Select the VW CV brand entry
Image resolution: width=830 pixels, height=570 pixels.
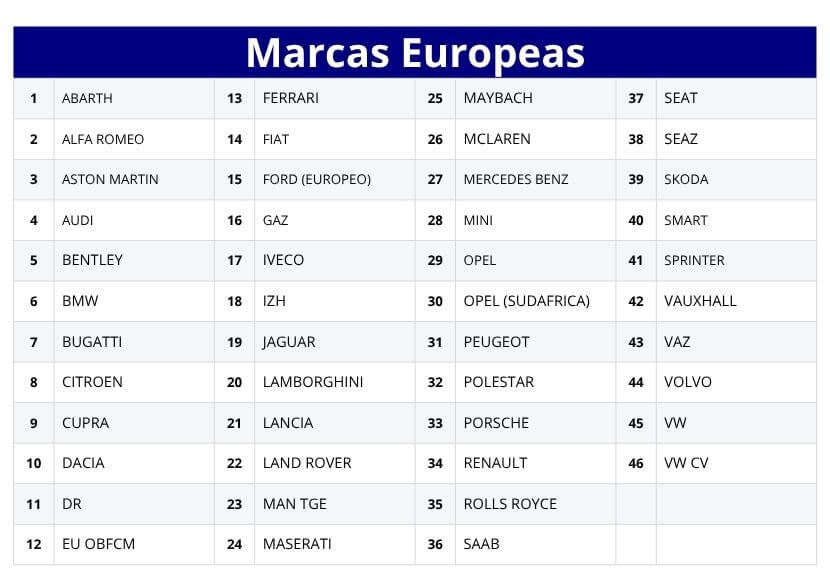pos(736,463)
